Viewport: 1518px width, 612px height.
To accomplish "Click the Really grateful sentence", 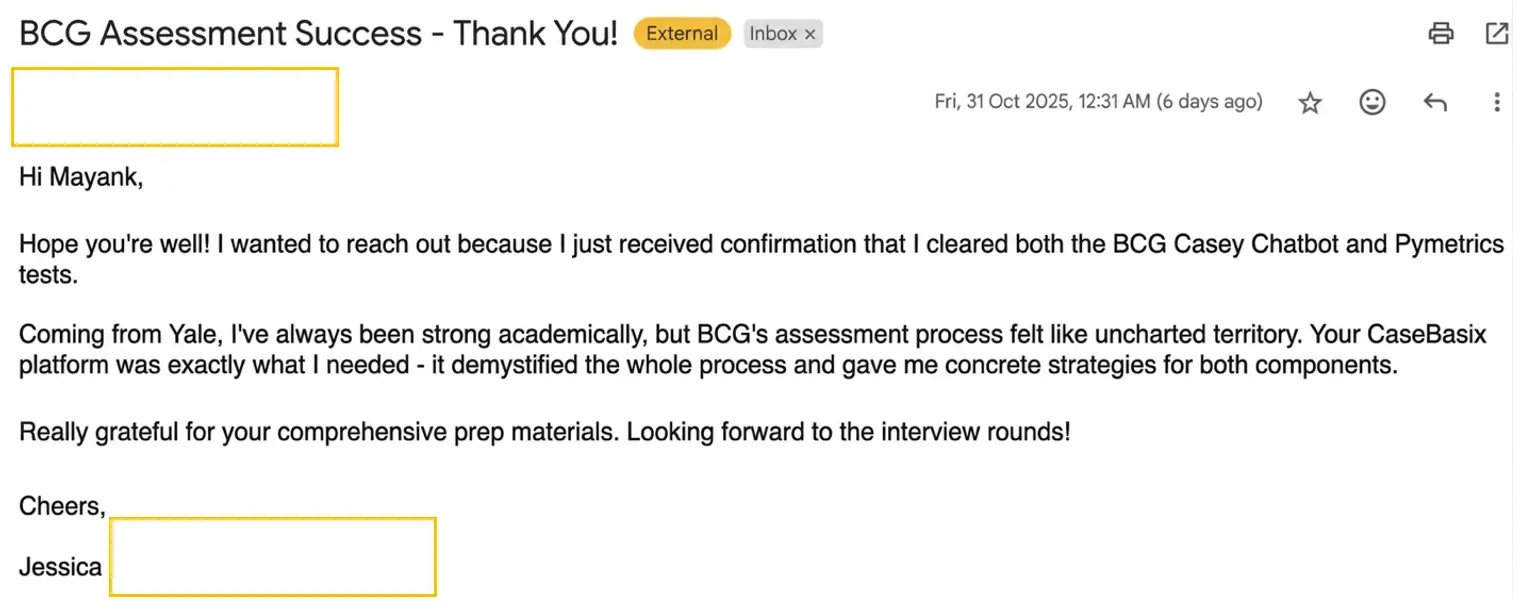I will 545,433.
